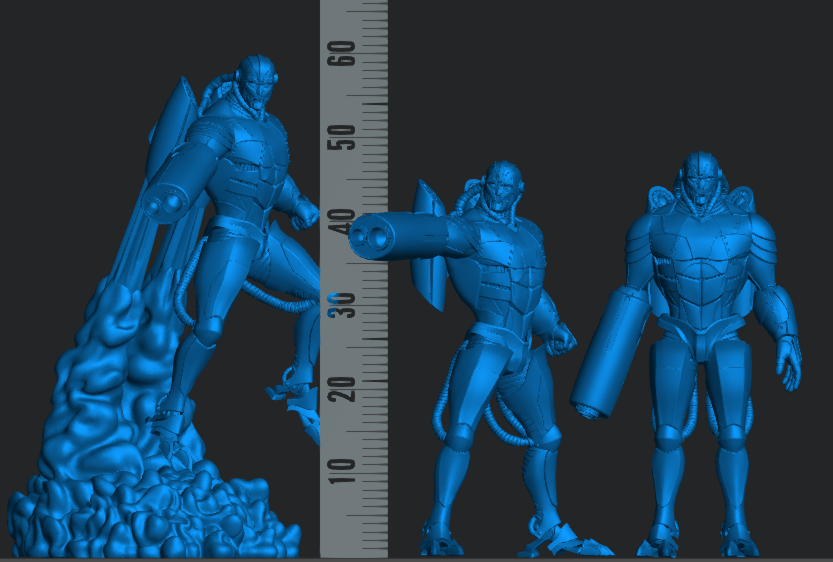Click the double-barrel cannon of the middle robot
The image size is (833, 562).
[398, 235]
